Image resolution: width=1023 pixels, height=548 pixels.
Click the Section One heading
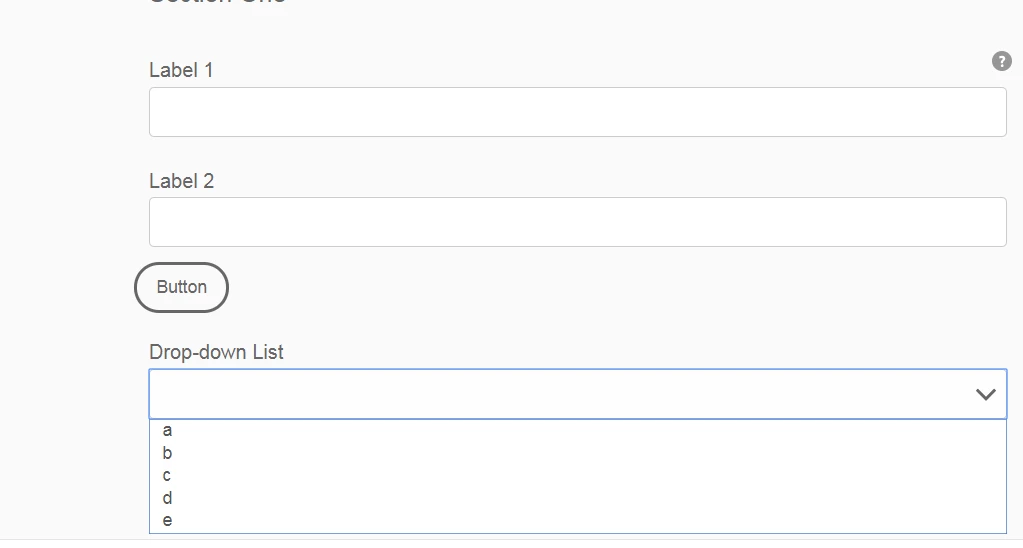point(217,2)
